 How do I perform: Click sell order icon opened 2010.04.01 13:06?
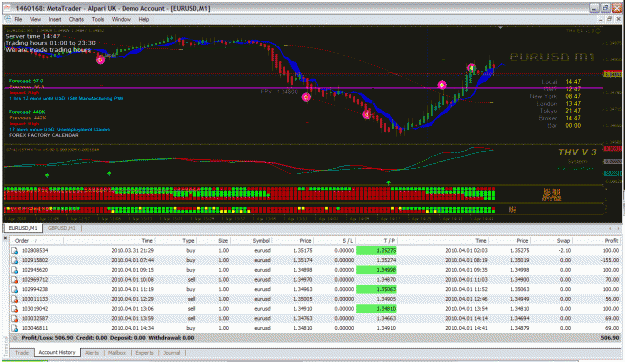point(14,309)
